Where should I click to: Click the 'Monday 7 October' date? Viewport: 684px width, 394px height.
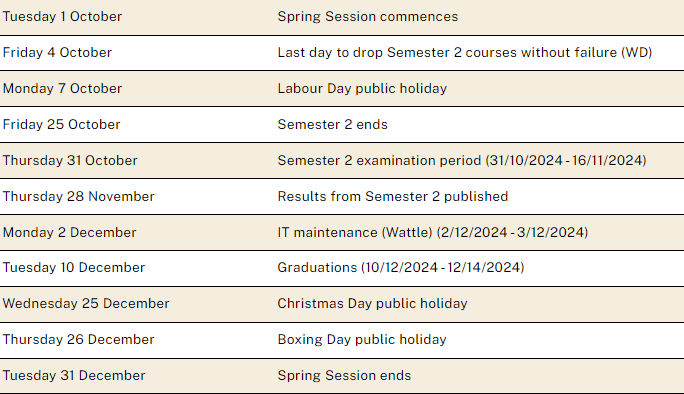coord(62,88)
